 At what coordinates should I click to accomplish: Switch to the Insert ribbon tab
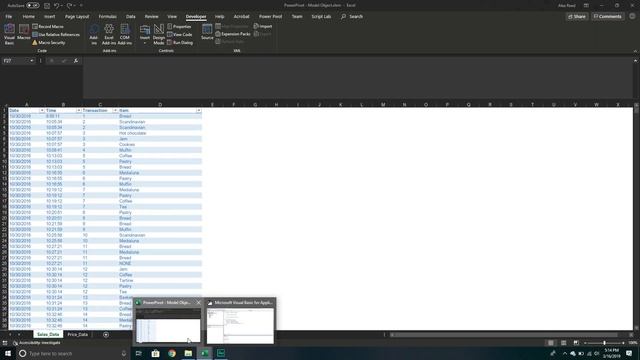pos(49,16)
